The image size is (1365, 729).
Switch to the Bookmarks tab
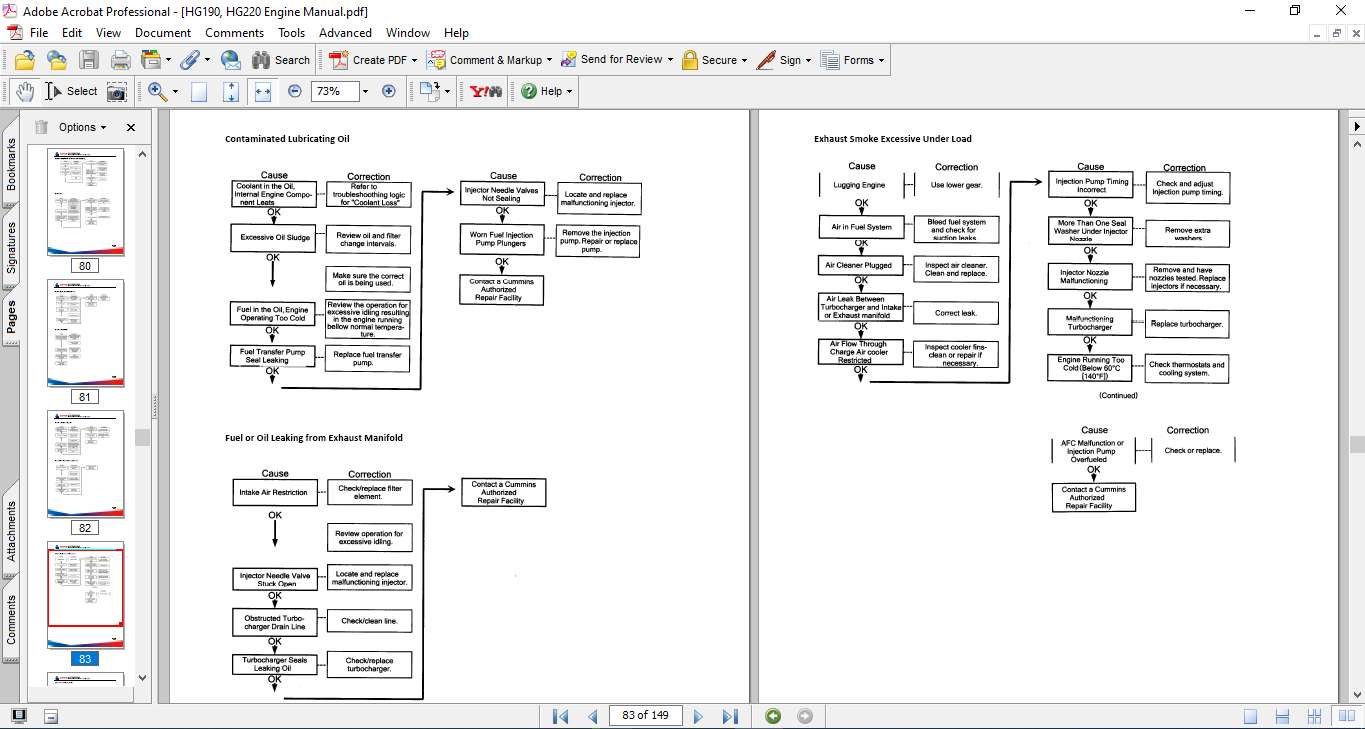pos(11,164)
